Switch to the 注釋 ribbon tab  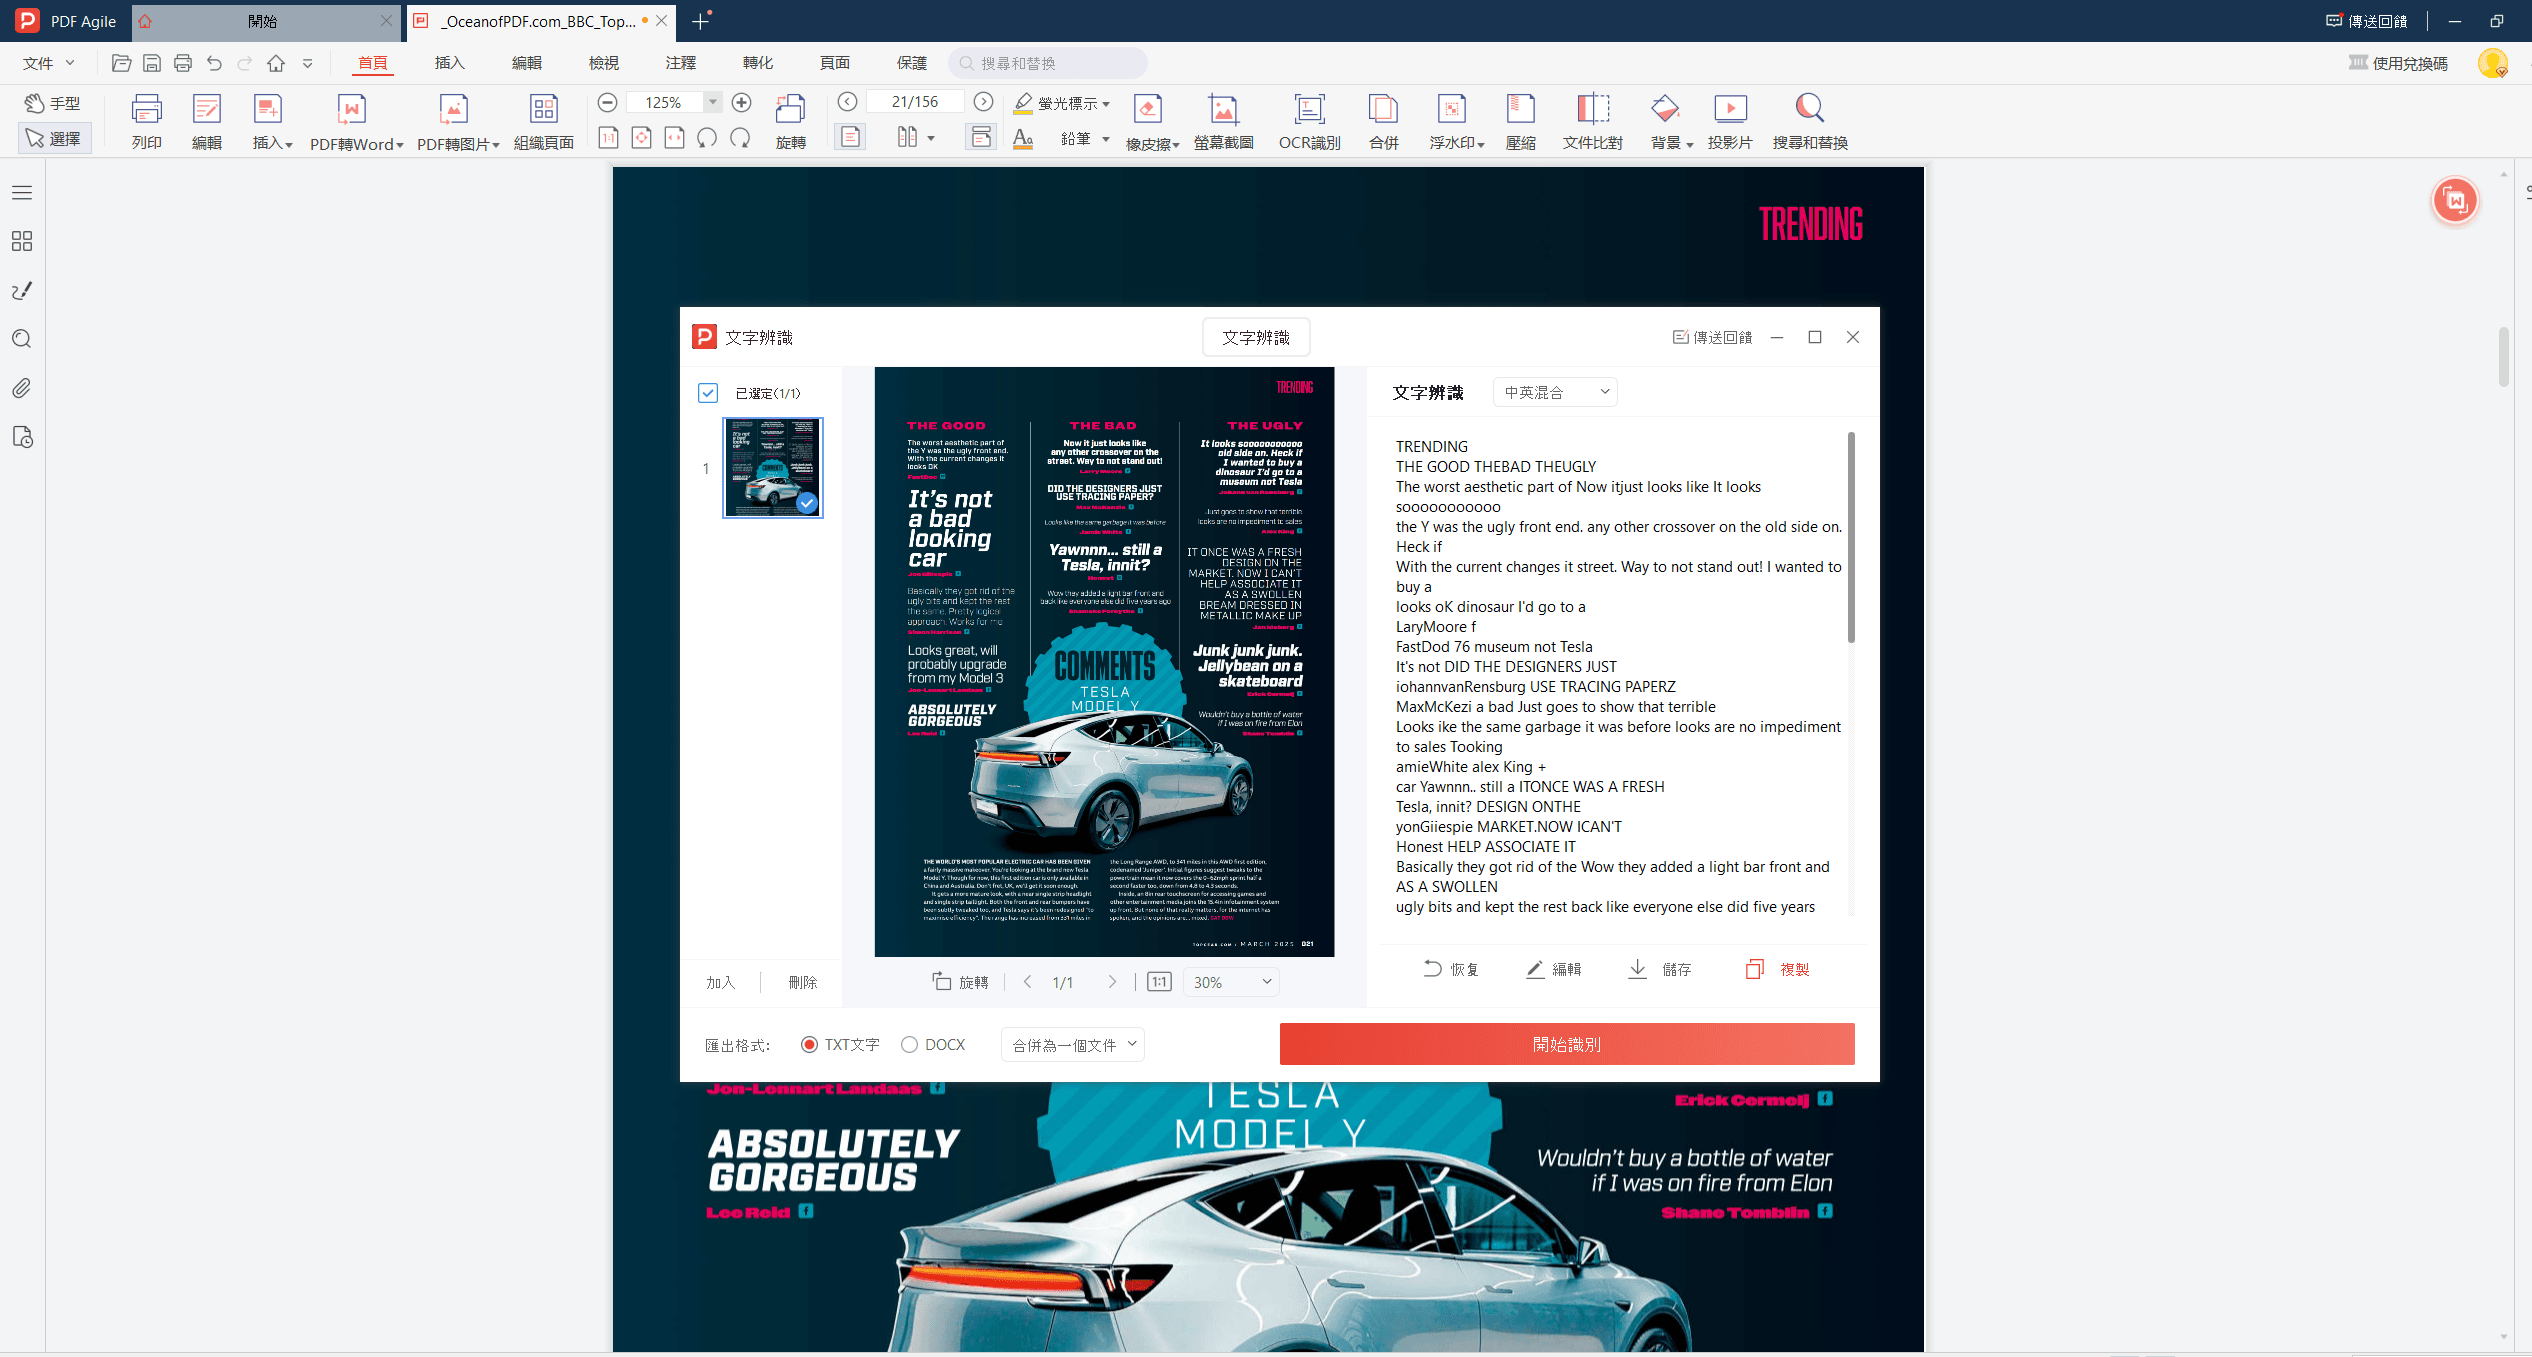pos(680,63)
